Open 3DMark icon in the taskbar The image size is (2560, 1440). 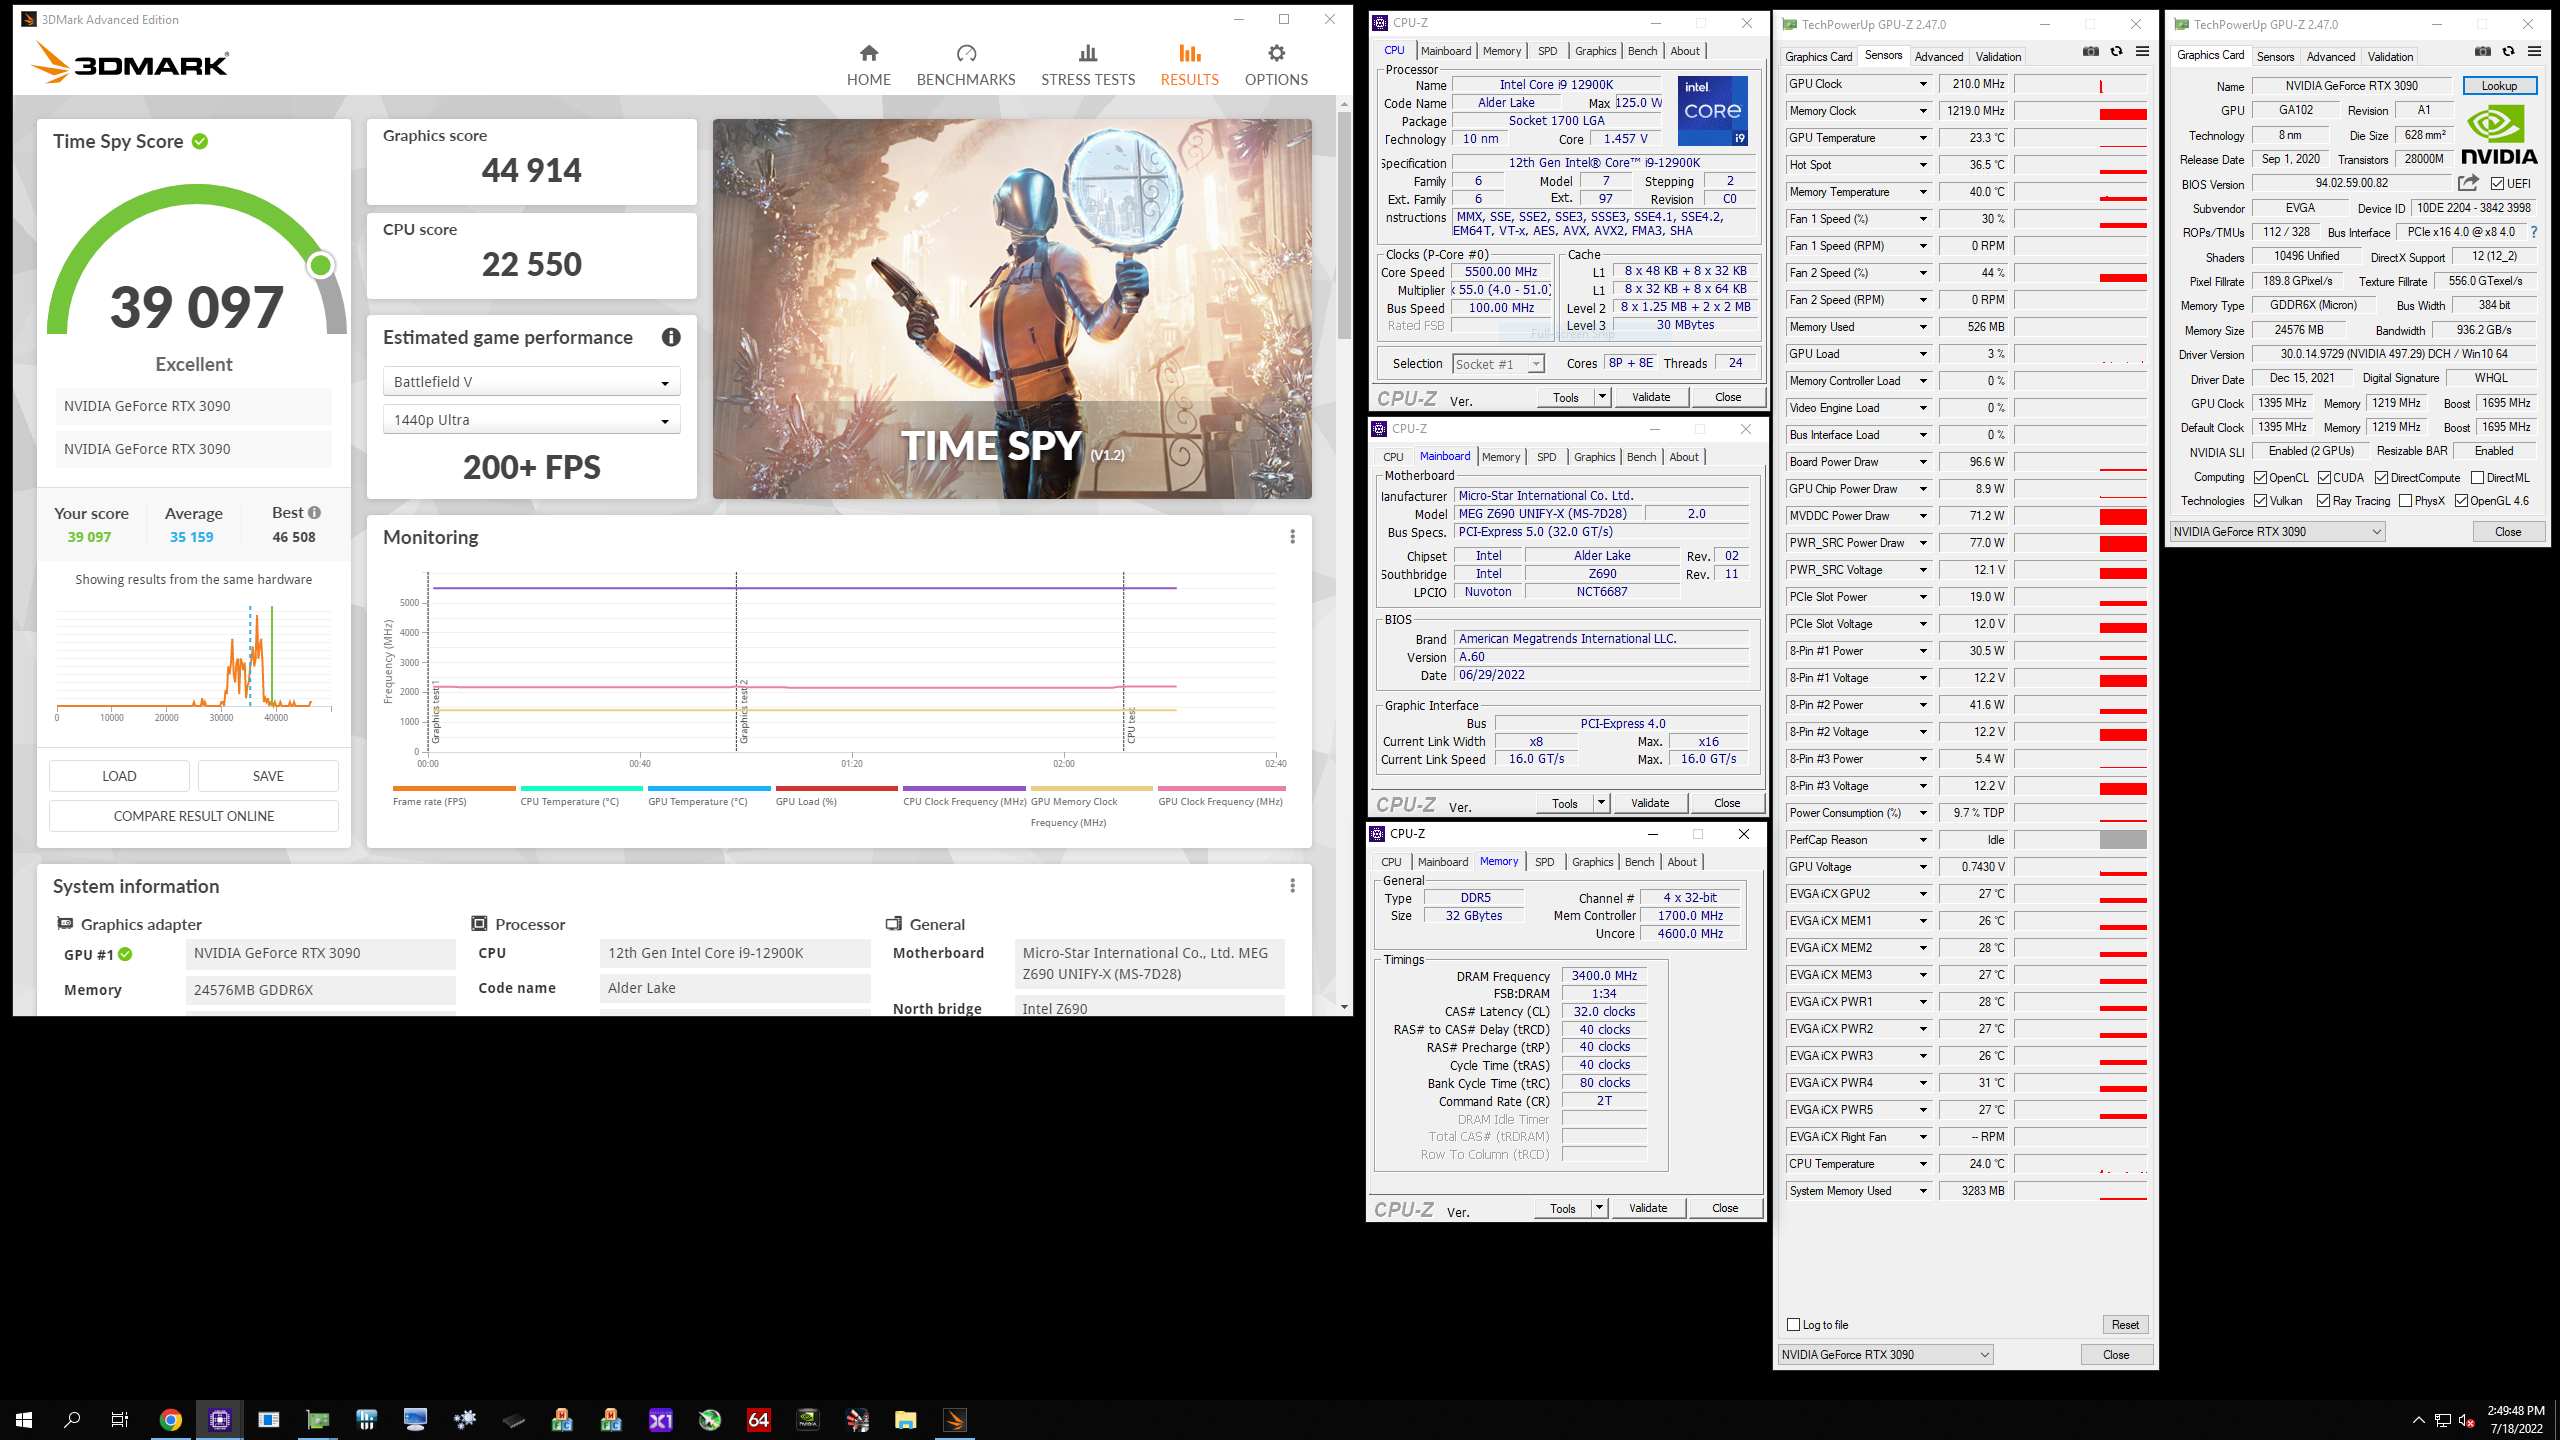tap(955, 1419)
